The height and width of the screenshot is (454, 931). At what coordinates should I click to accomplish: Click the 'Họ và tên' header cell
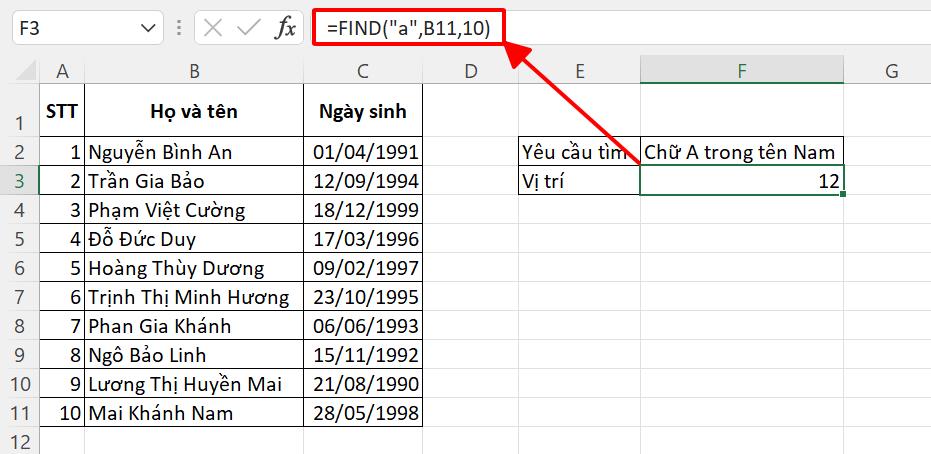pos(194,110)
